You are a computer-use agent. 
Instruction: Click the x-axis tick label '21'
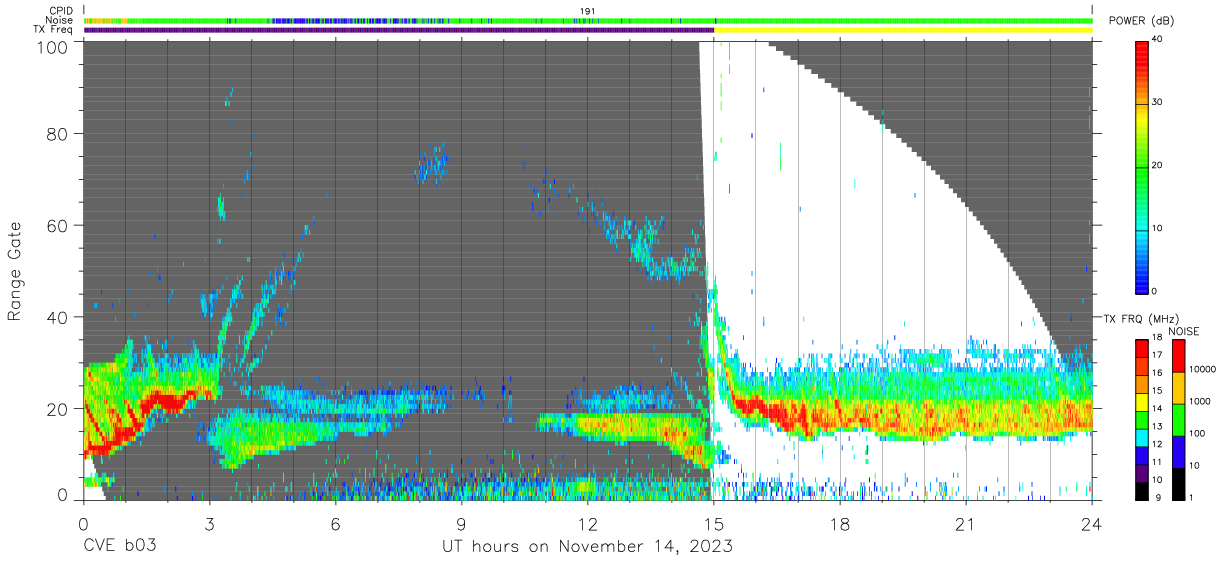(x=966, y=523)
